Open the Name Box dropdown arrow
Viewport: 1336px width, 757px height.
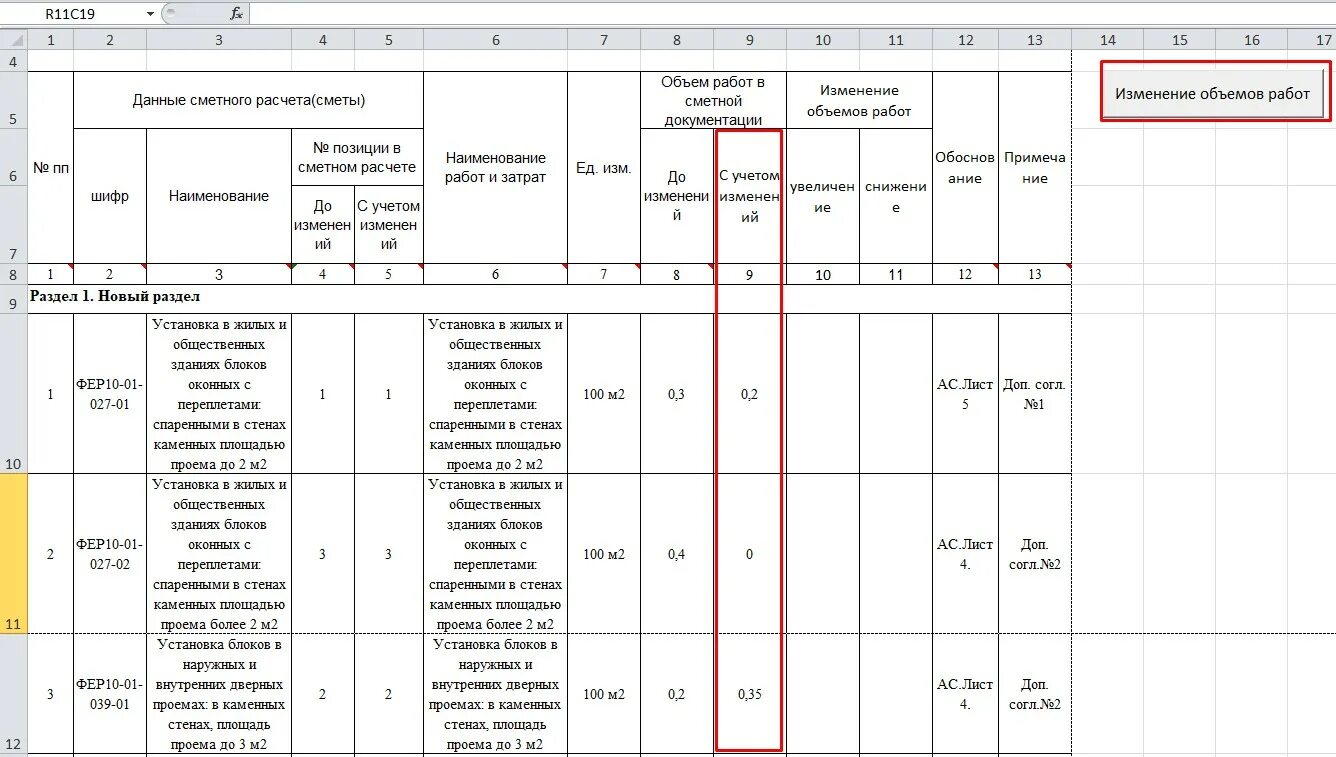(x=150, y=14)
